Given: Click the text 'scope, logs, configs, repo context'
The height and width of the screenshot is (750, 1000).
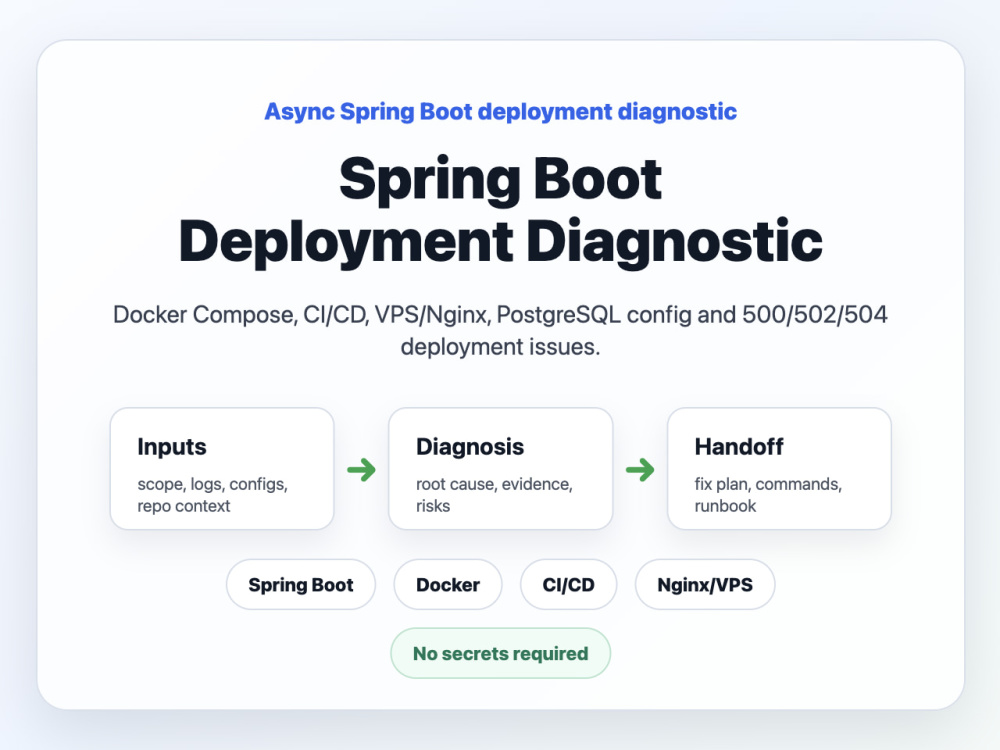Looking at the screenshot, I should (212, 495).
